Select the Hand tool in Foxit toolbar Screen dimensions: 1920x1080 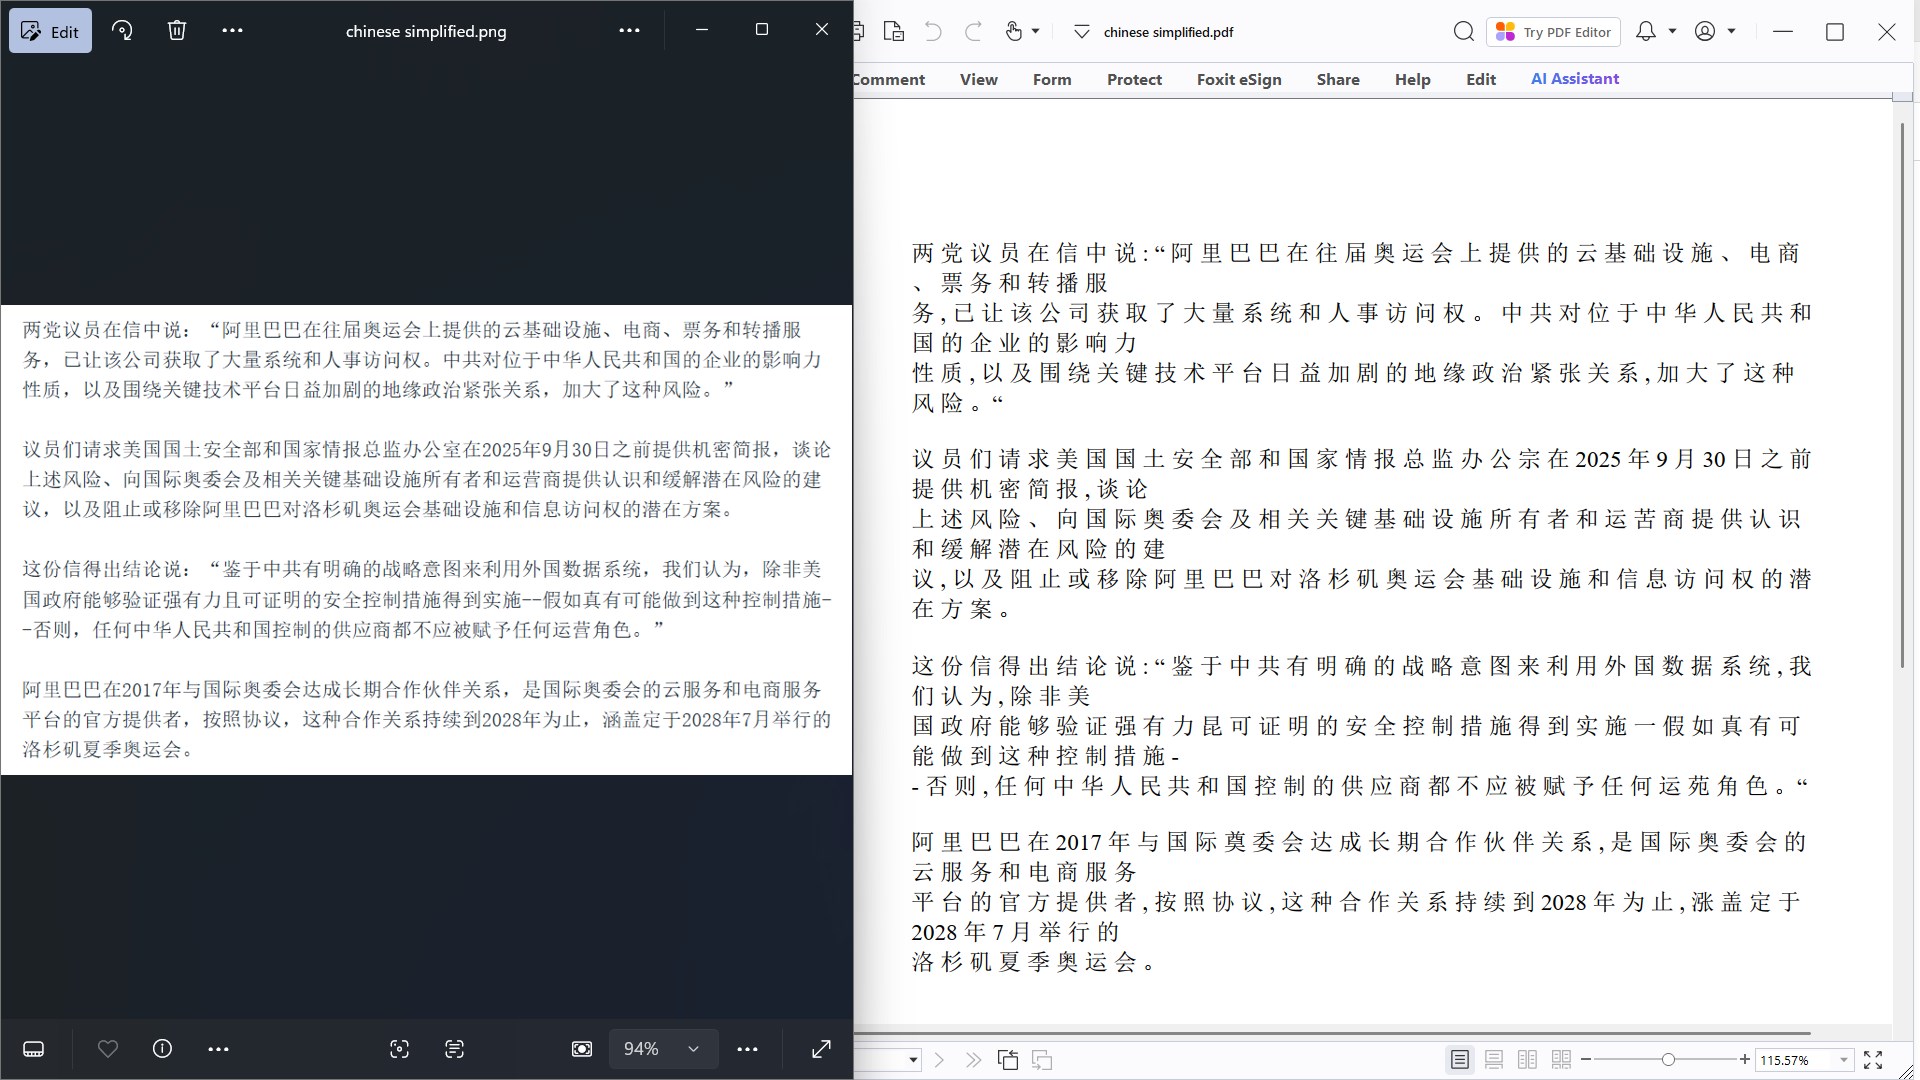1014,32
